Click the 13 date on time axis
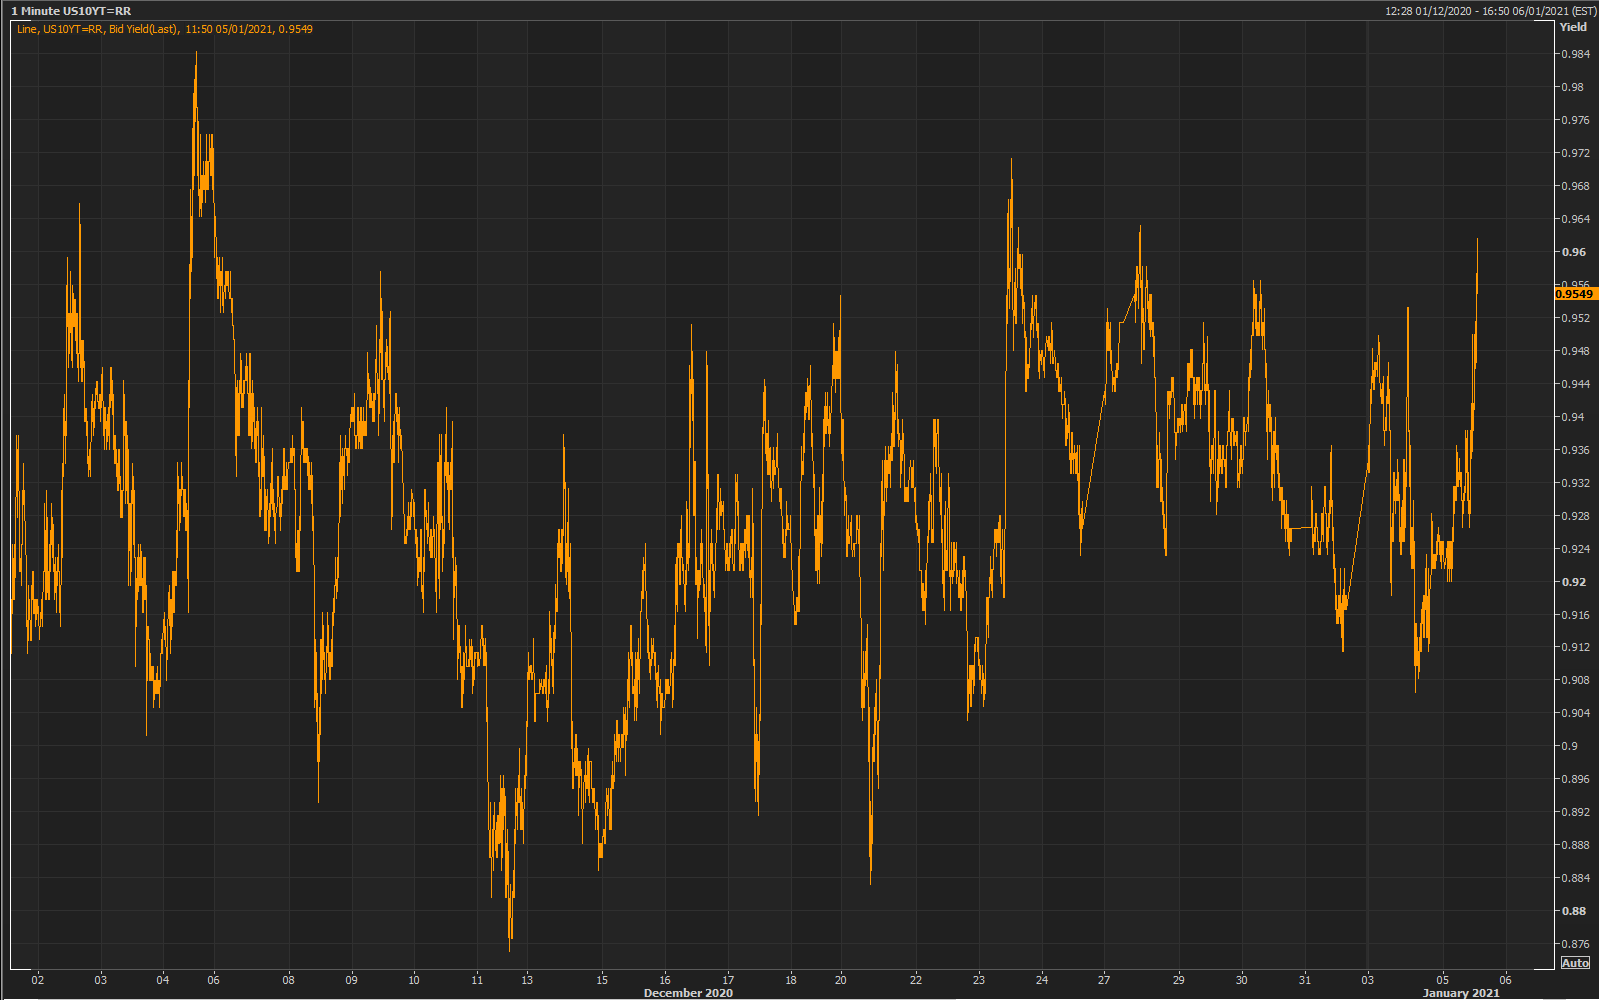This screenshot has height=1000, width=1599. pos(527,980)
